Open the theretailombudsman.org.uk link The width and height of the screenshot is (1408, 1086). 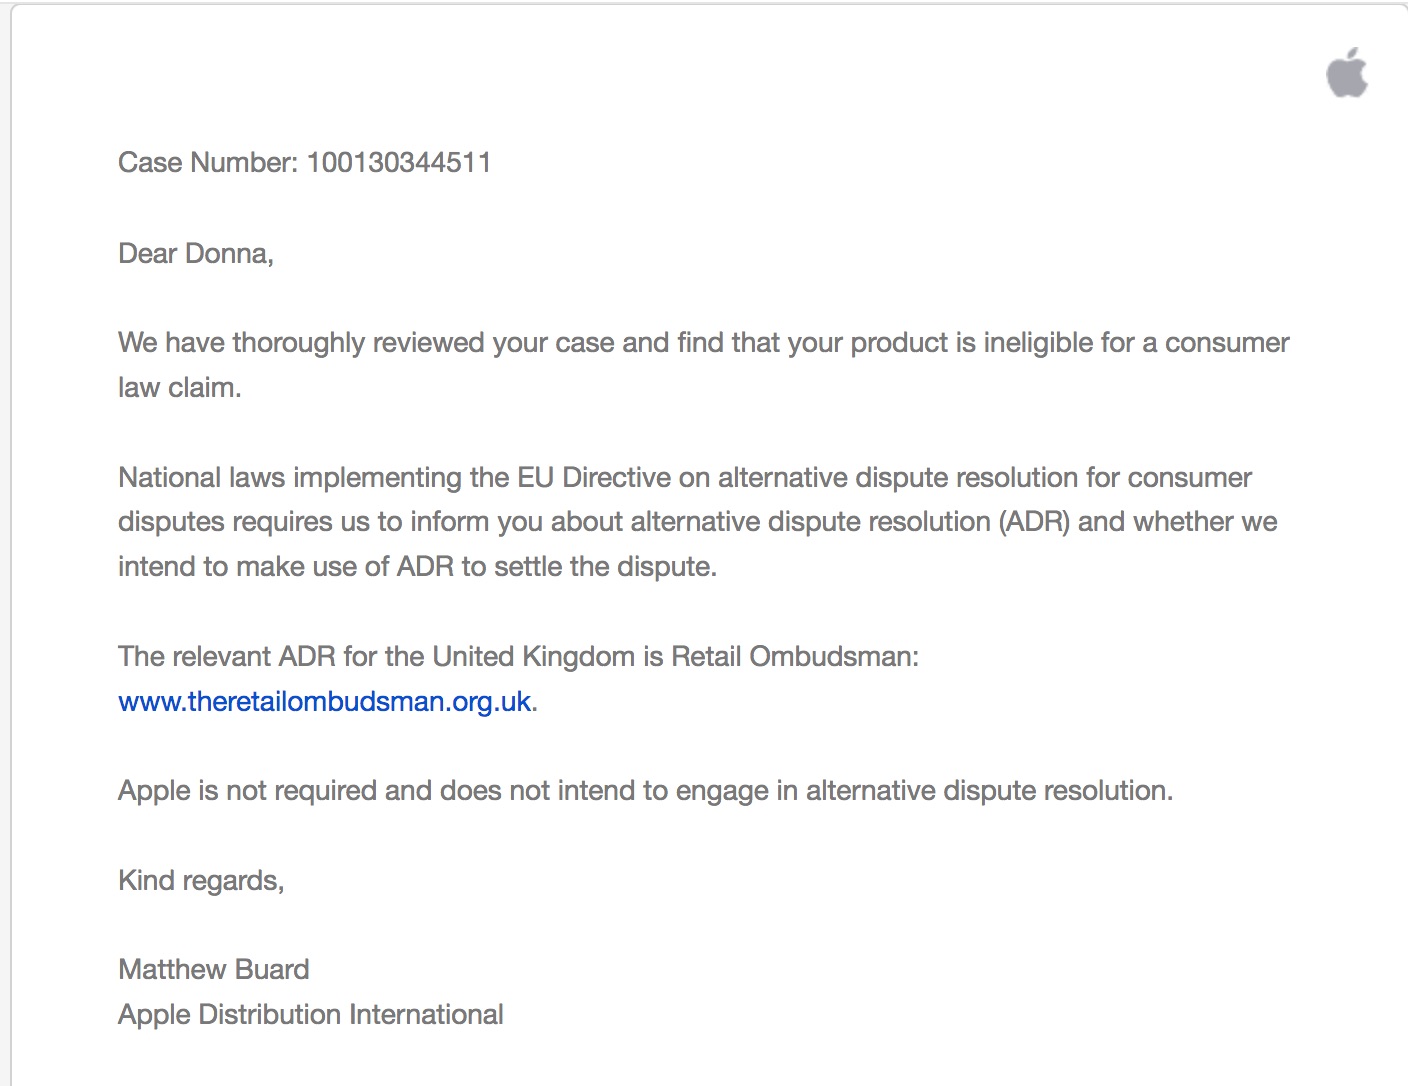(x=324, y=701)
